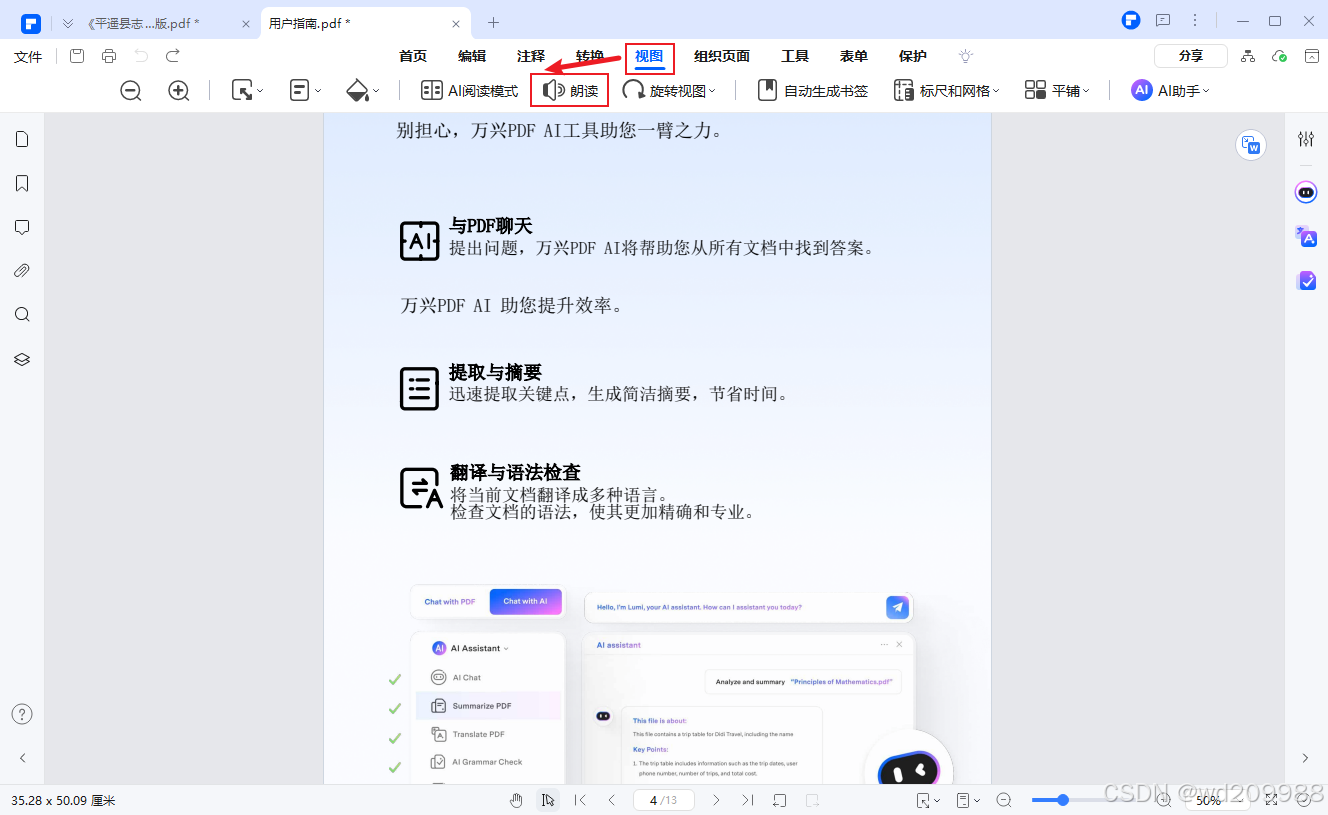Go to the next page
Screen dimensions: 1328x815
pyautogui.click(x=716, y=800)
